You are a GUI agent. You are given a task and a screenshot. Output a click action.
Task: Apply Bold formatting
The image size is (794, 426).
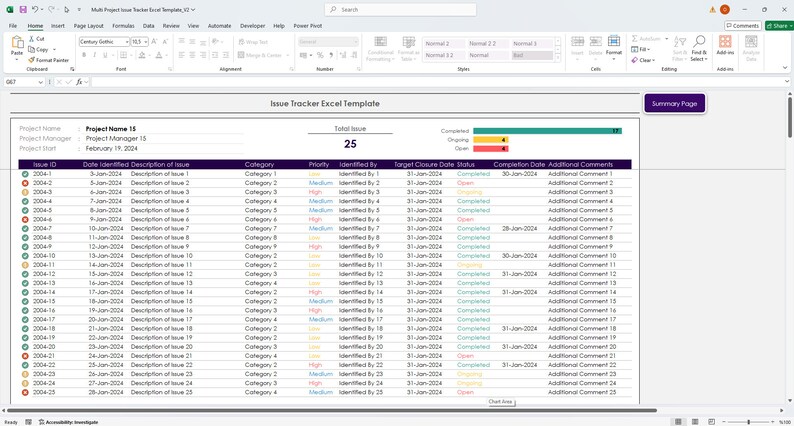coord(84,55)
